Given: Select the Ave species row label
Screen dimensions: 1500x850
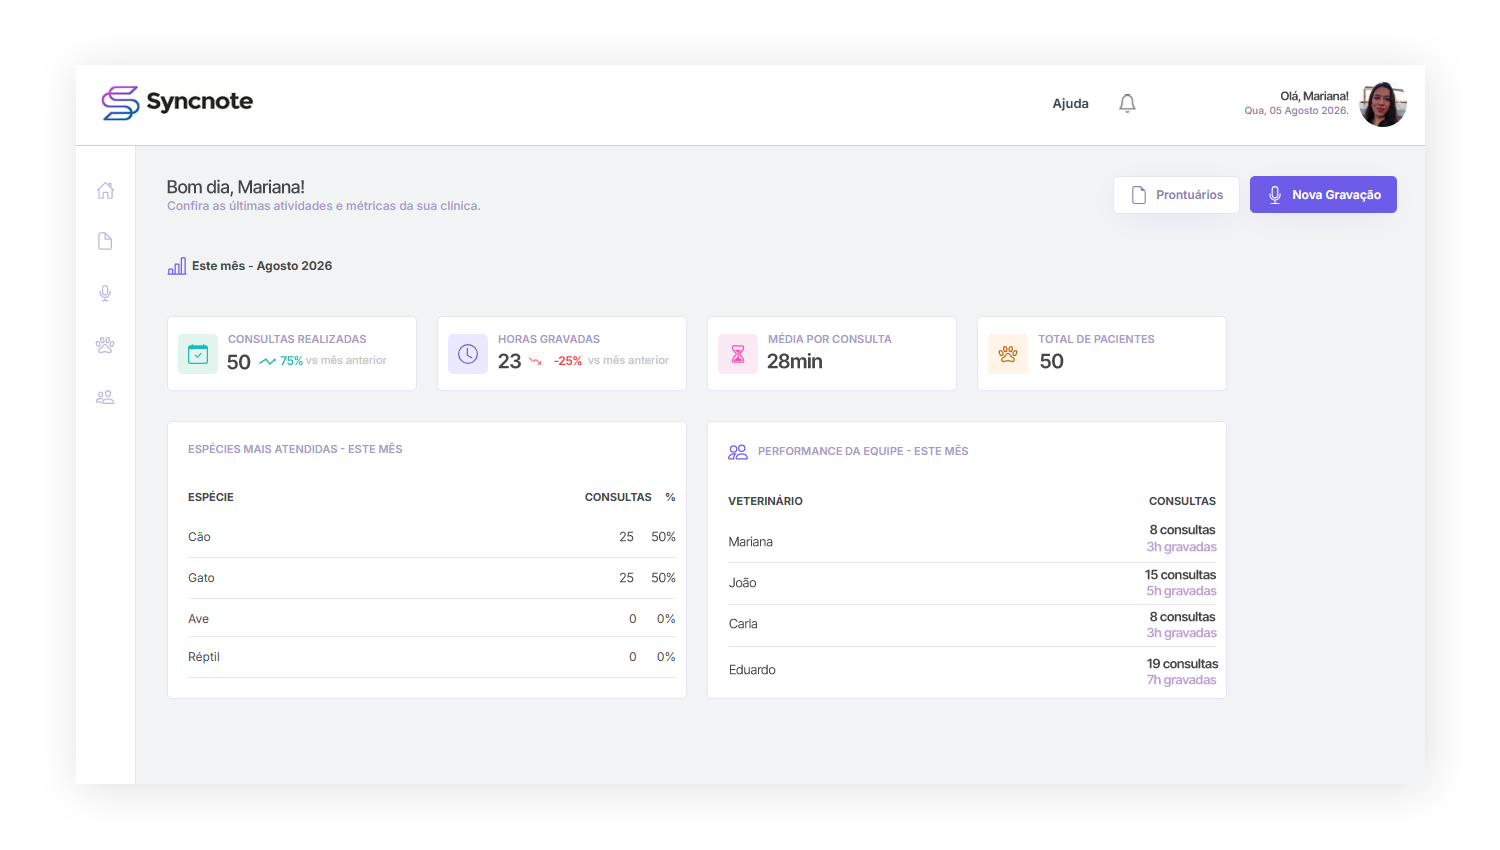Looking at the screenshot, I should pyautogui.click(x=198, y=619).
